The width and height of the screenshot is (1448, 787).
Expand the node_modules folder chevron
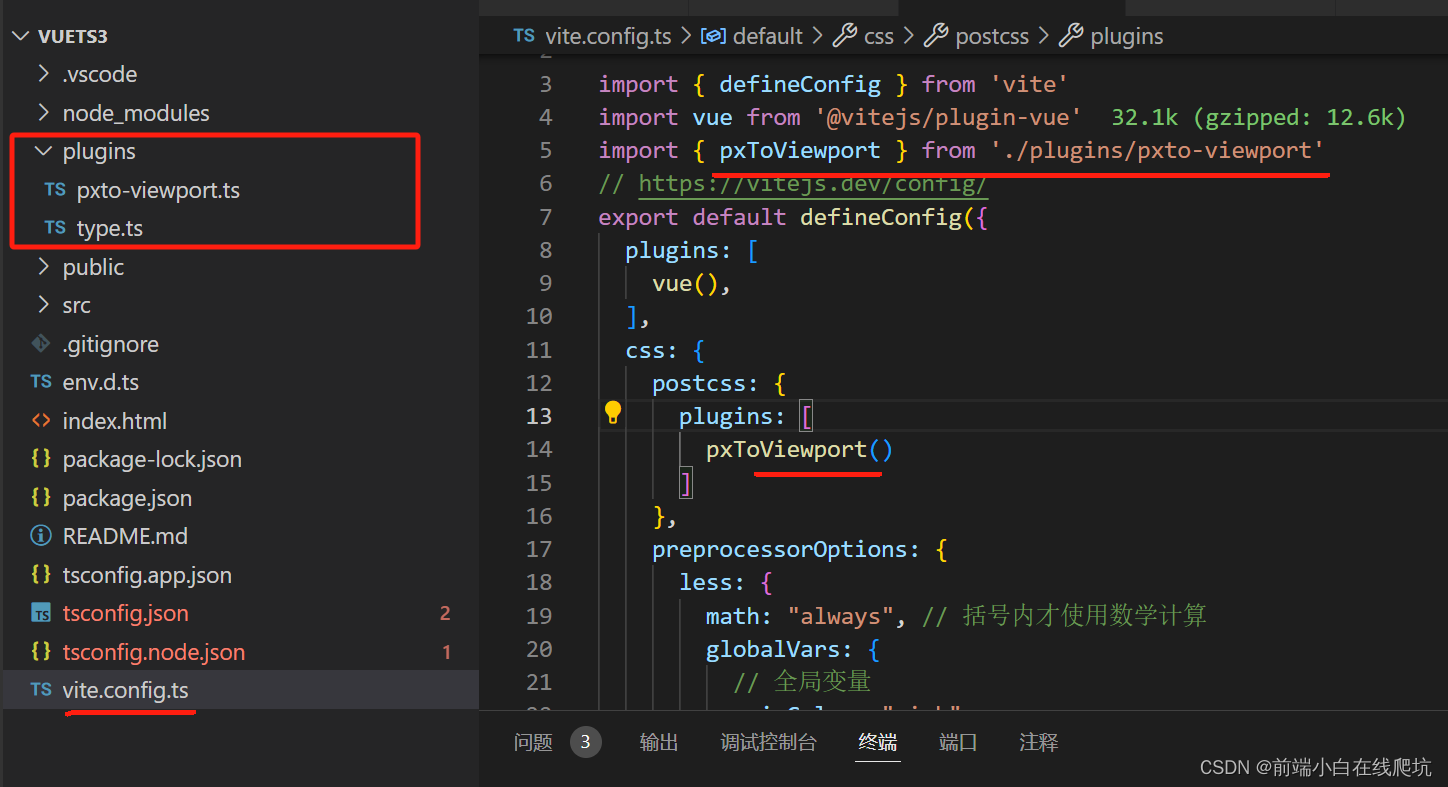pos(43,113)
